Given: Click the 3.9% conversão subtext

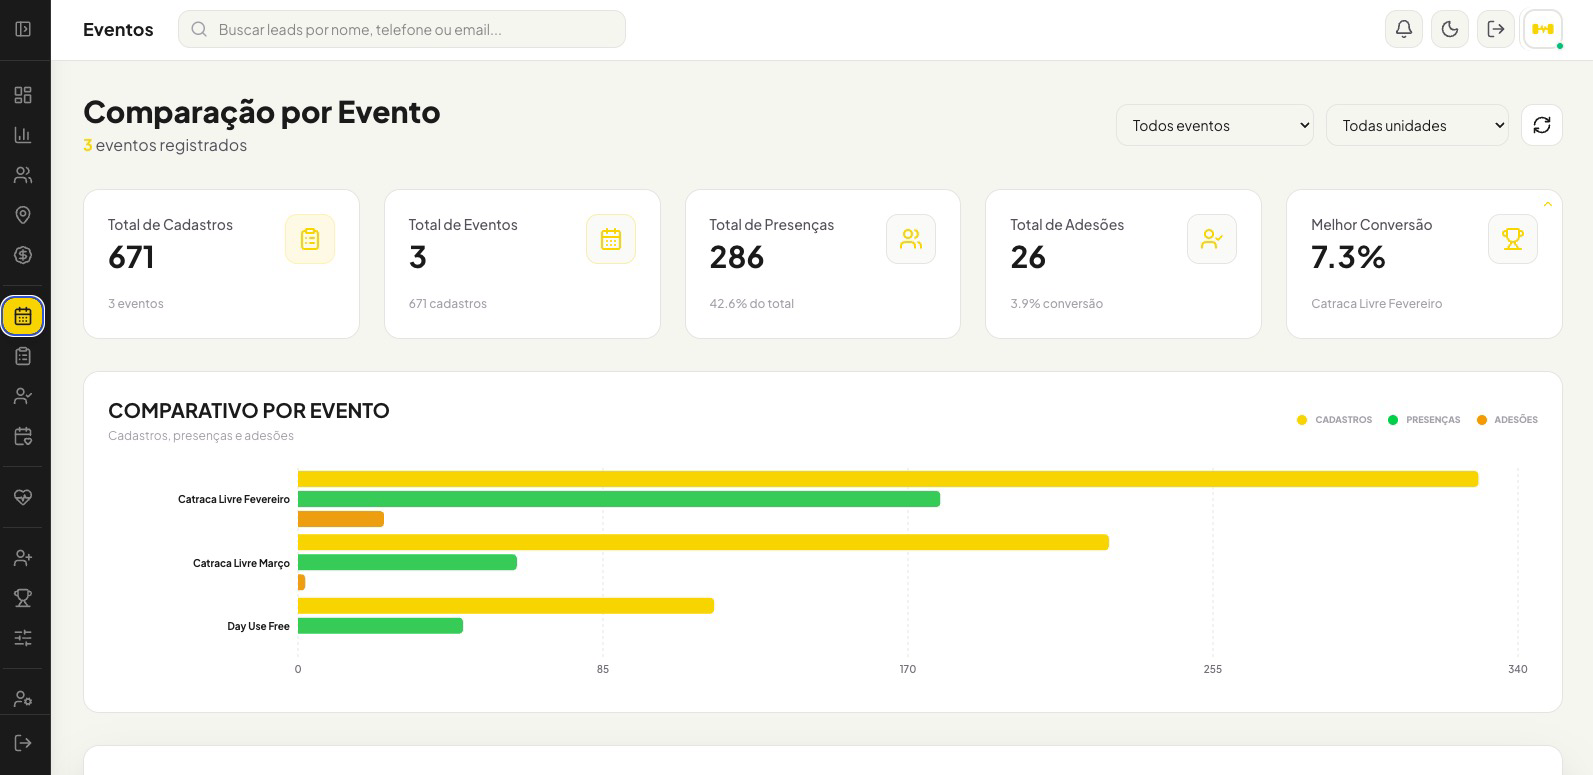Looking at the screenshot, I should click(x=1056, y=304).
